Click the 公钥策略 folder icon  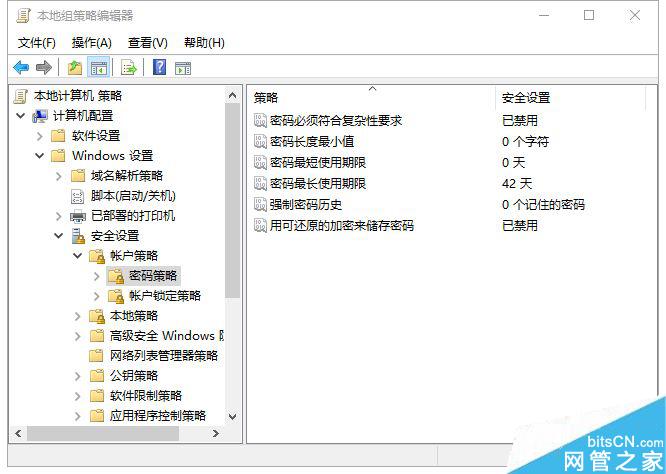pyautogui.click(x=97, y=376)
